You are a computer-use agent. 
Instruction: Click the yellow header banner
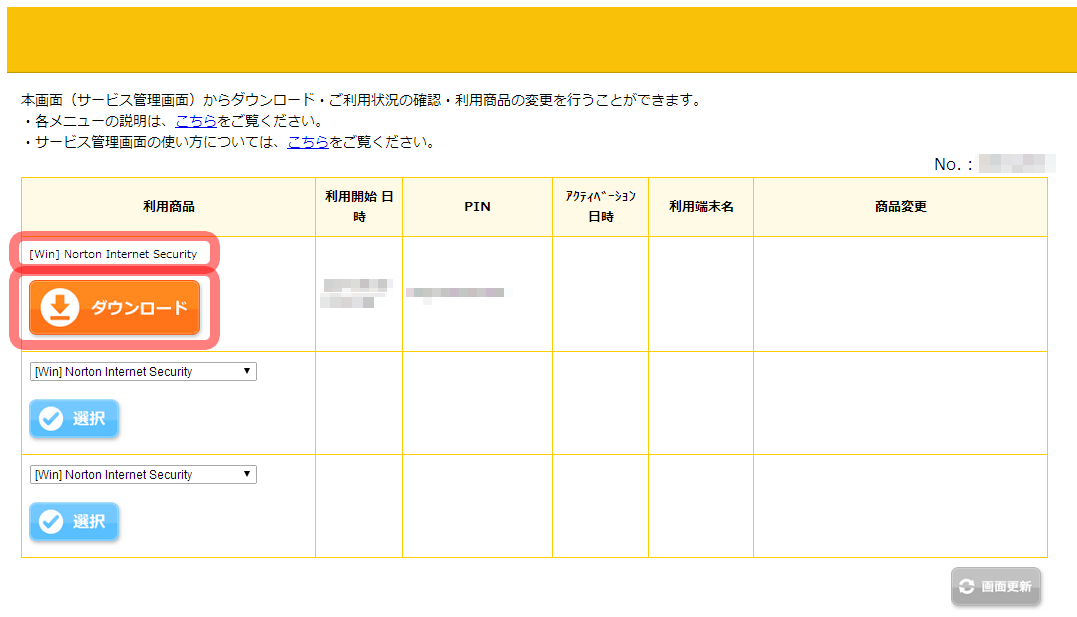click(538, 40)
